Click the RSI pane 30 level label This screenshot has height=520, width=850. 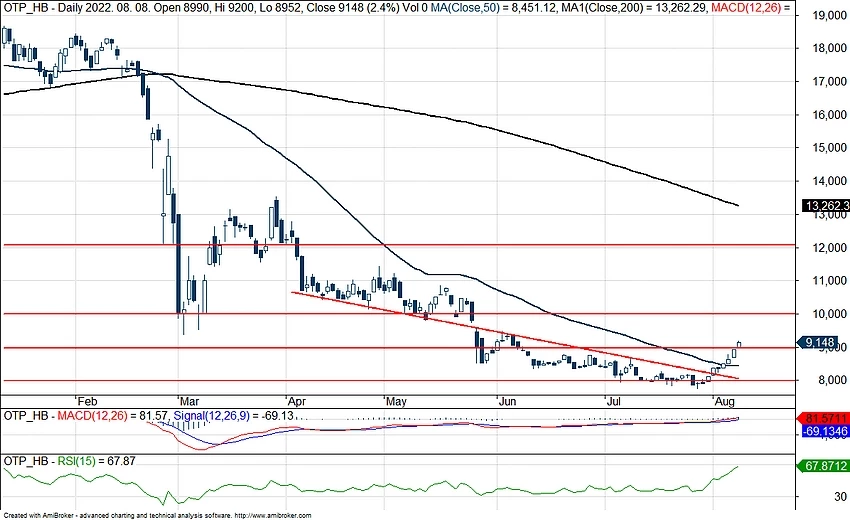pyautogui.click(x=840, y=496)
